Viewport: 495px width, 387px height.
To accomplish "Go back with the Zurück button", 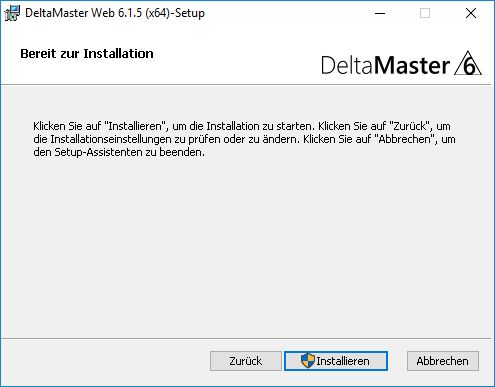I will click(x=246, y=361).
